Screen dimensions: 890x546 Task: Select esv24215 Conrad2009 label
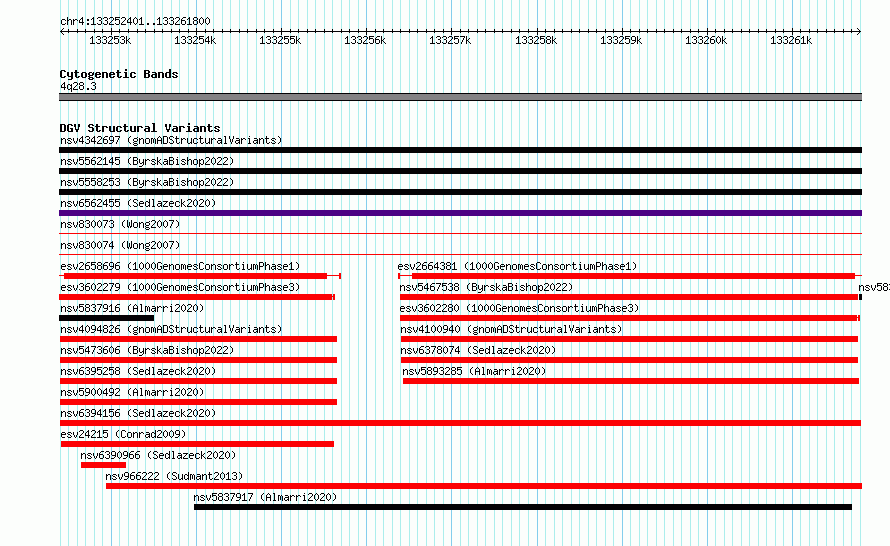(123, 434)
